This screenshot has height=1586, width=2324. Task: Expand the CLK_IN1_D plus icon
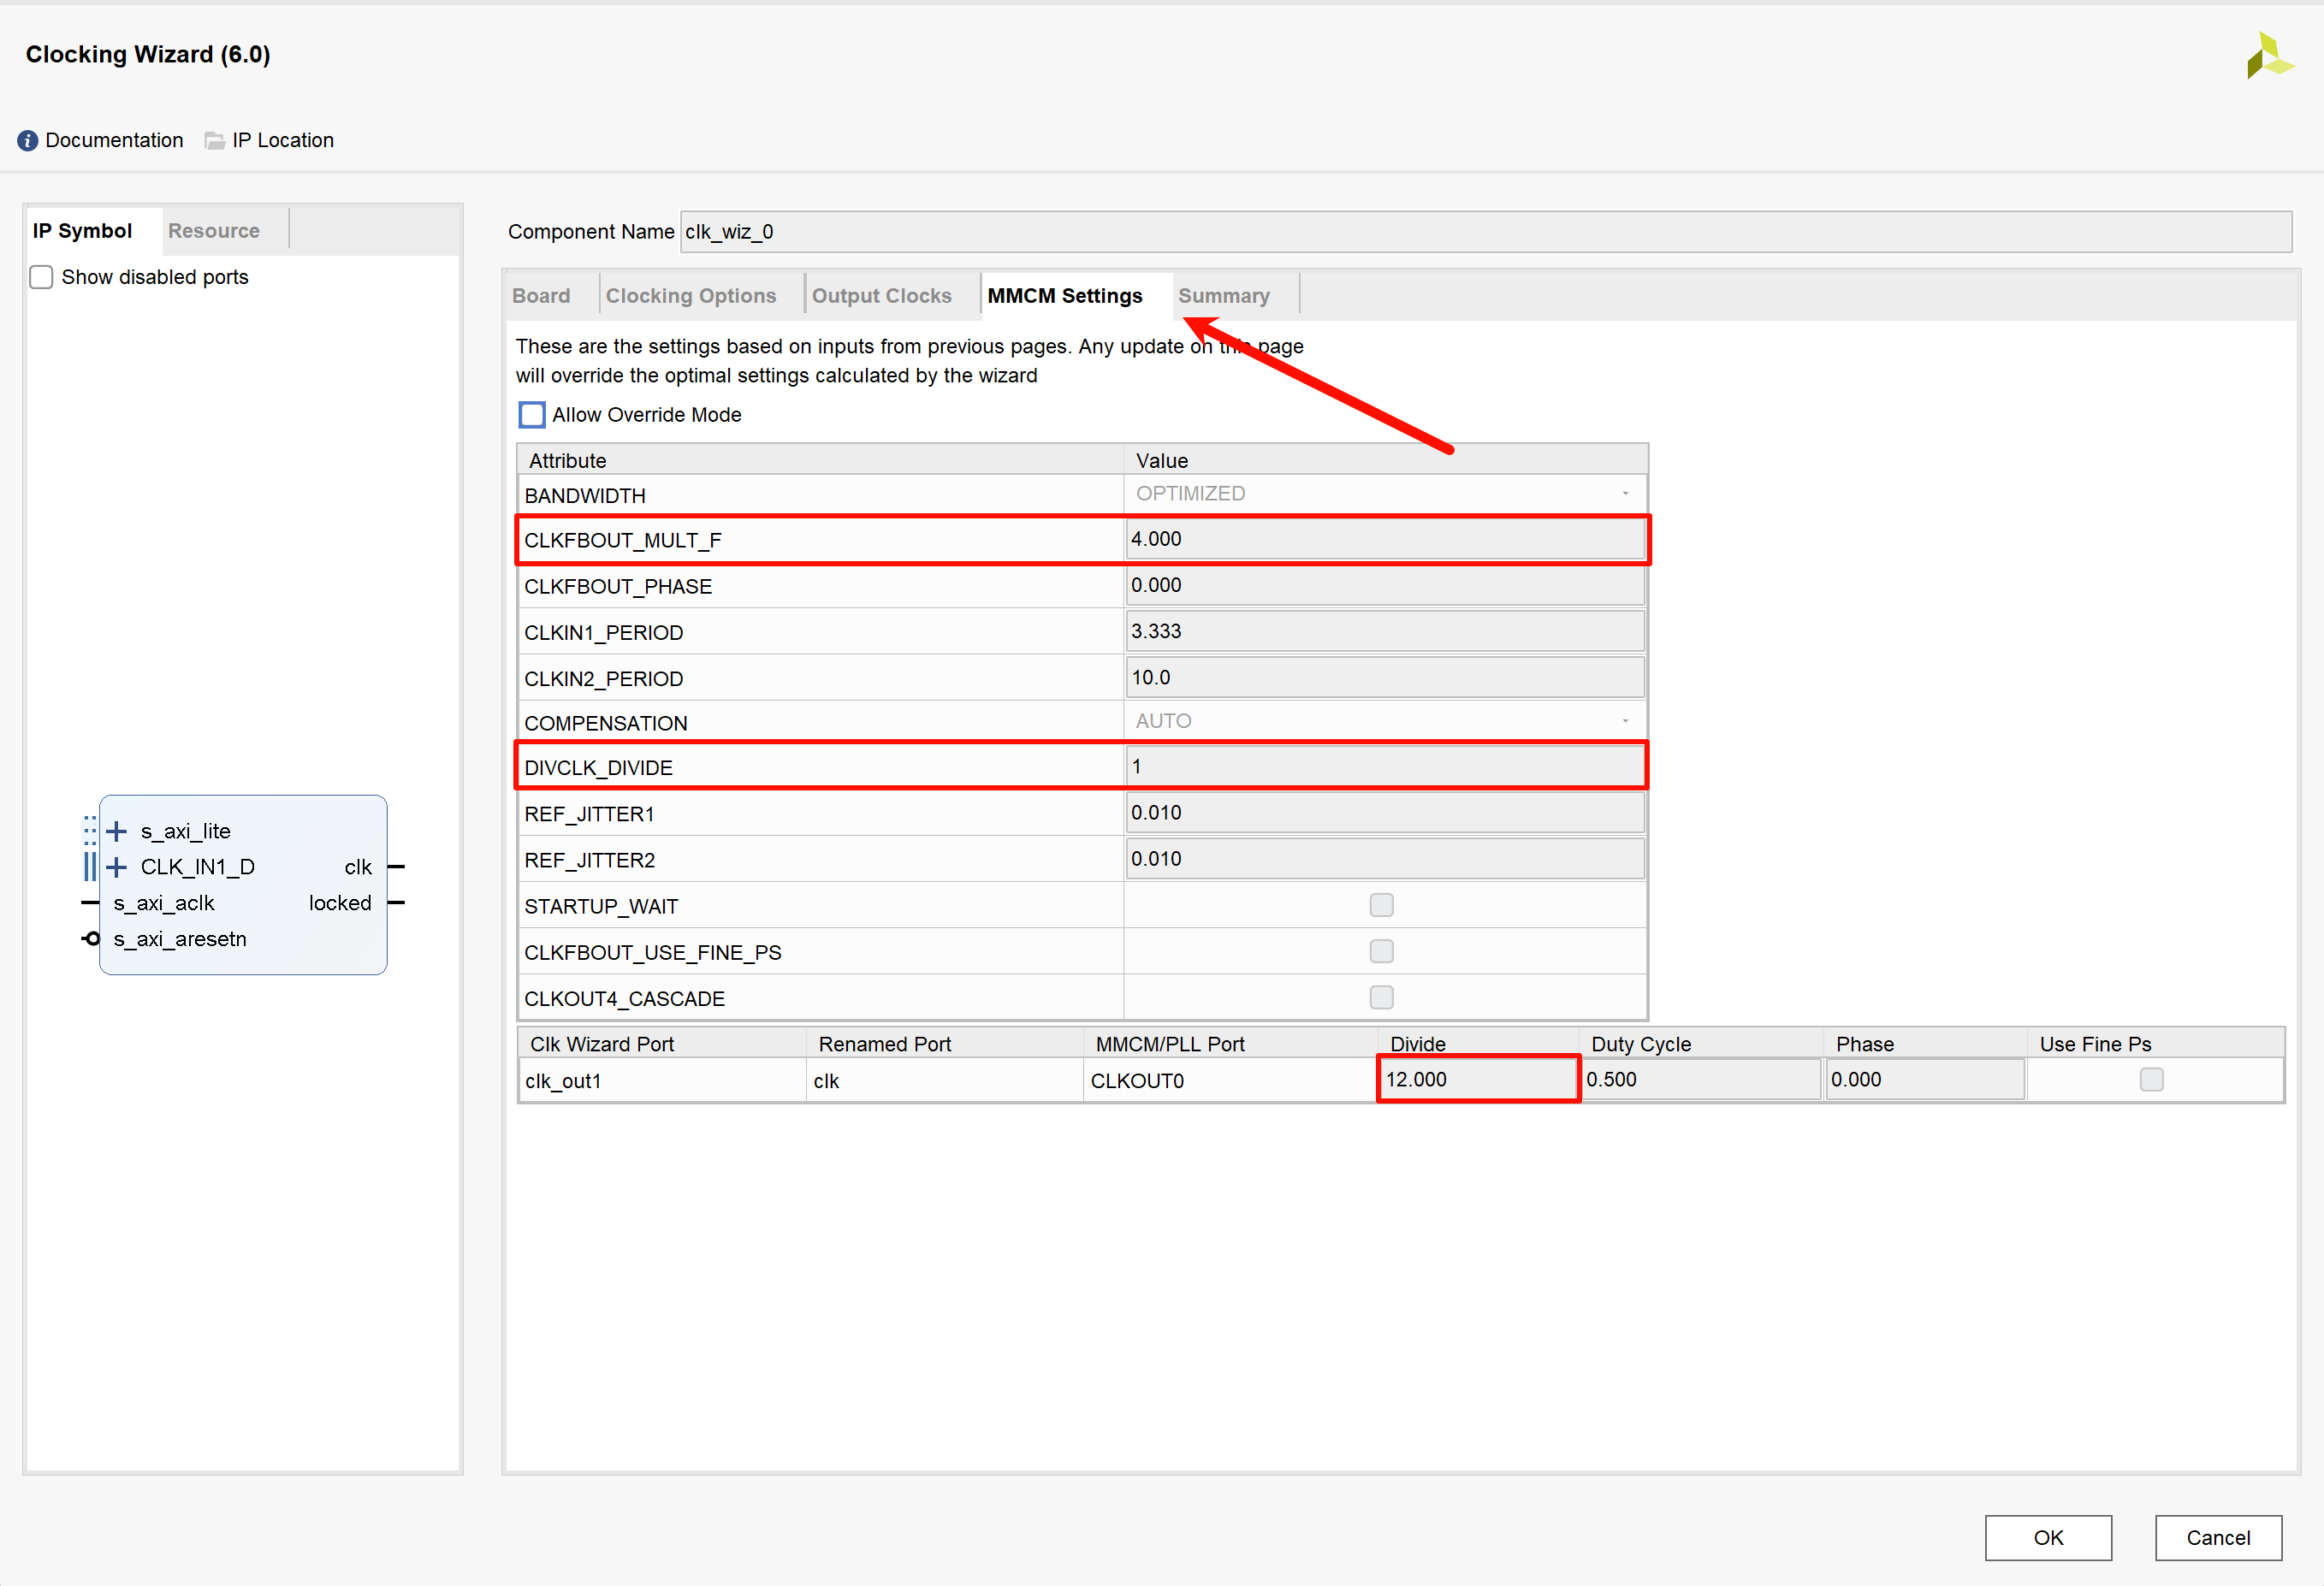pyautogui.click(x=117, y=867)
